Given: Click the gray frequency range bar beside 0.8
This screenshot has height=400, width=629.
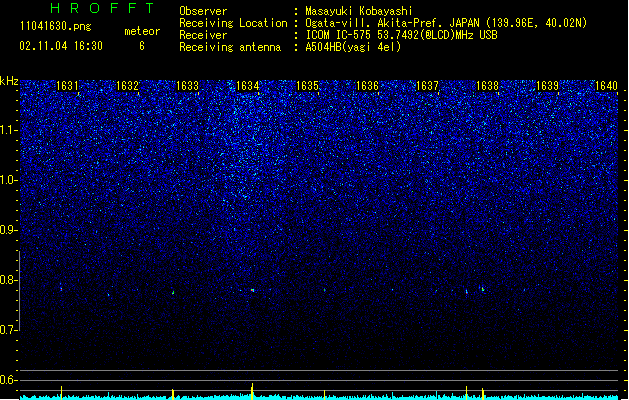Looking at the screenshot, I should pos(20,291).
